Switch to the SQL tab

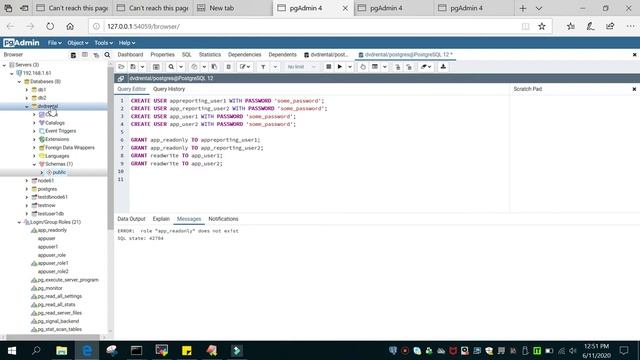[x=187, y=55]
